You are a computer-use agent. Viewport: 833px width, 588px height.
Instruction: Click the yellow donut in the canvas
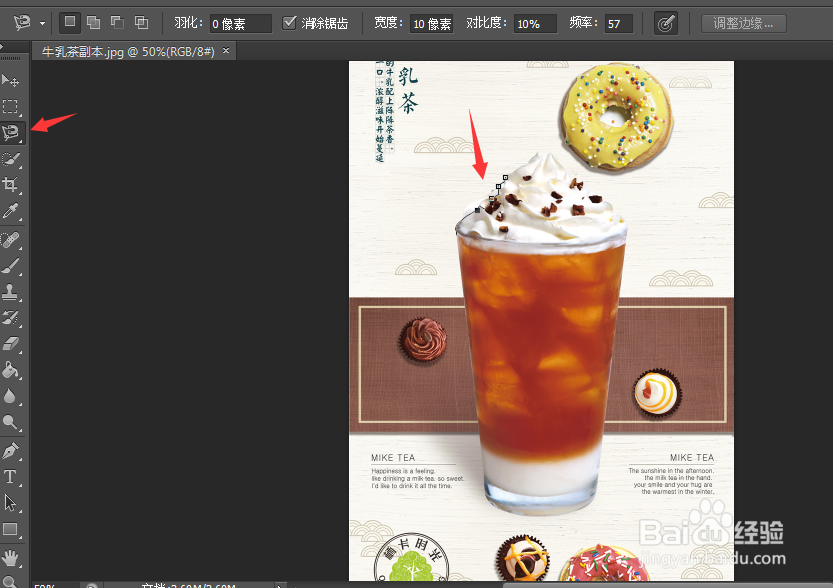(x=617, y=116)
